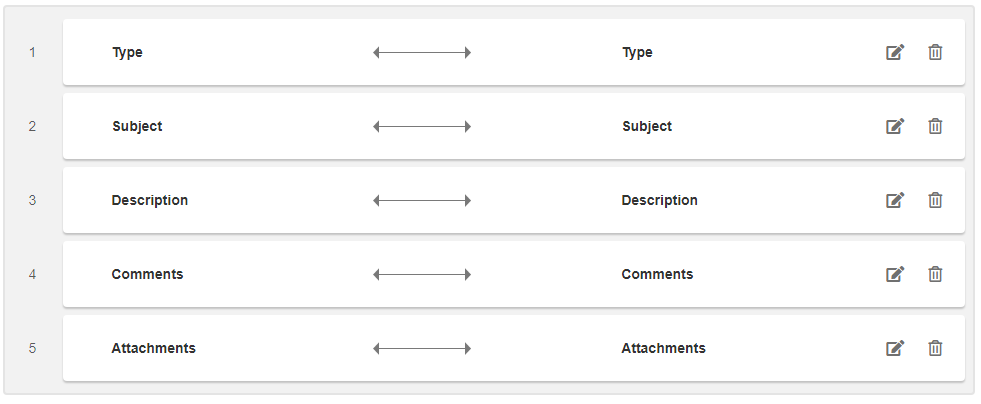Click the Type sync direction arrow
The height and width of the screenshot is (404, 981).
[x=422, y=52]
